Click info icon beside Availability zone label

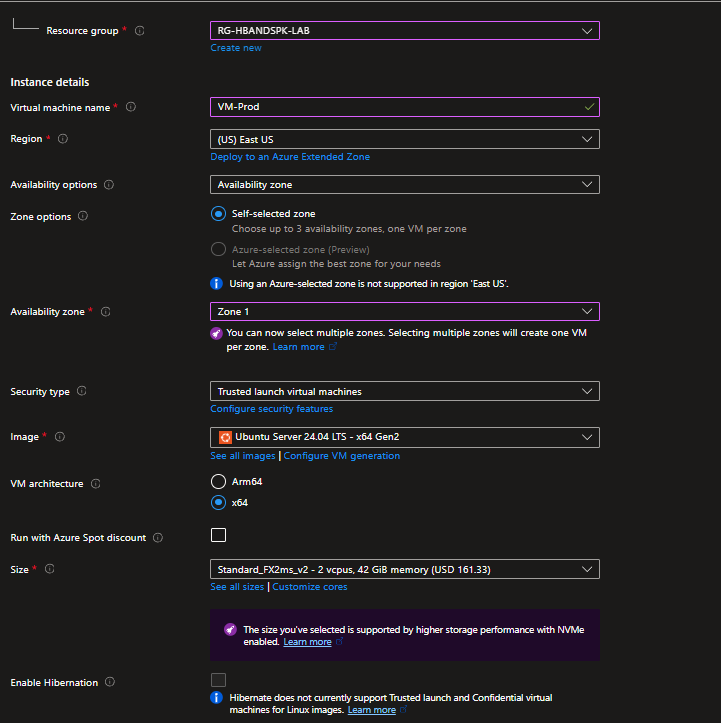tap(106, 312)
